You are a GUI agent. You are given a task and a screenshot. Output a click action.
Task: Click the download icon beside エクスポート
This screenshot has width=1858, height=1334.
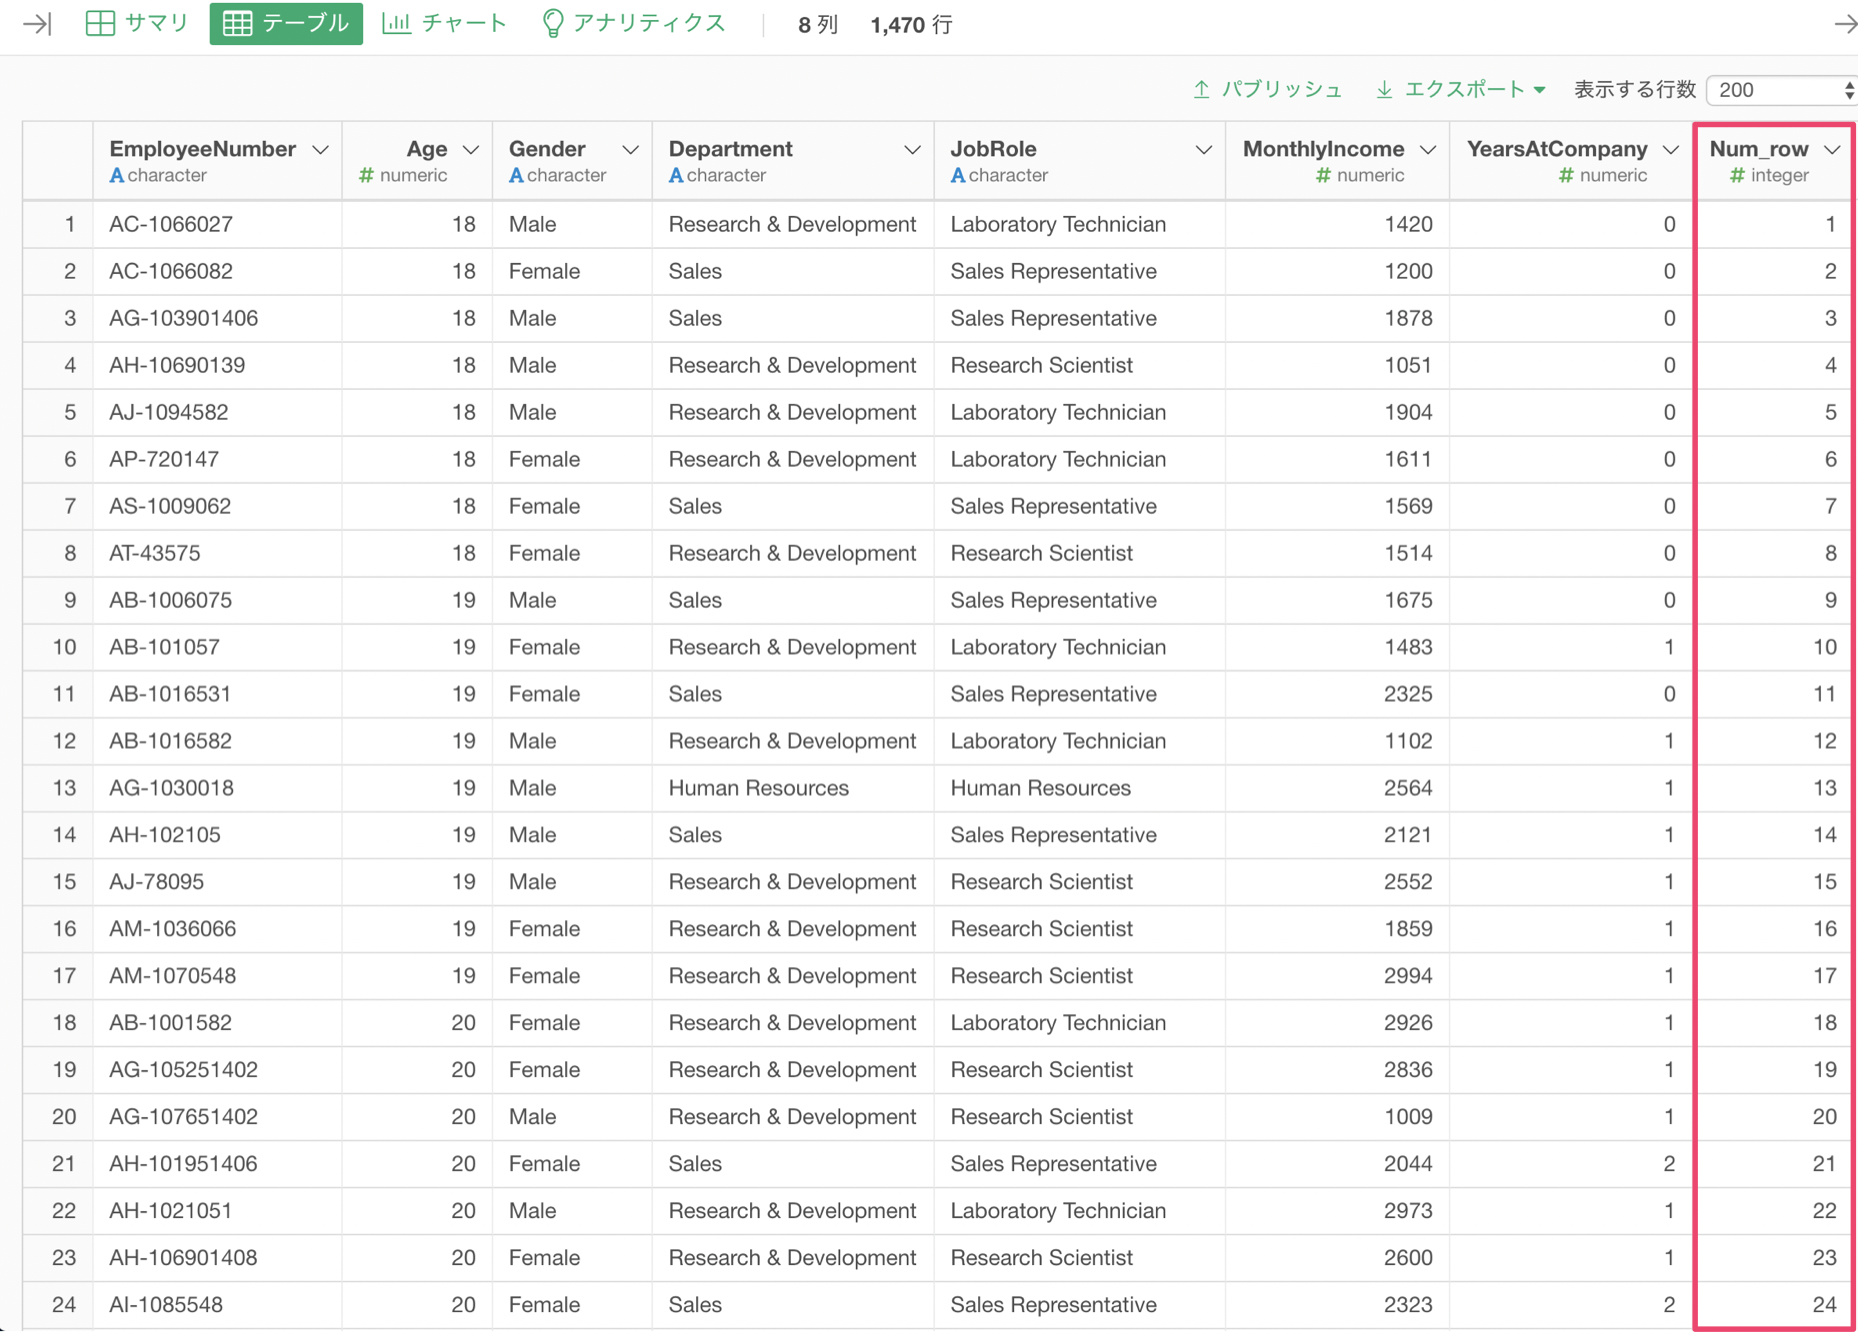click(x=1384, y=89)
